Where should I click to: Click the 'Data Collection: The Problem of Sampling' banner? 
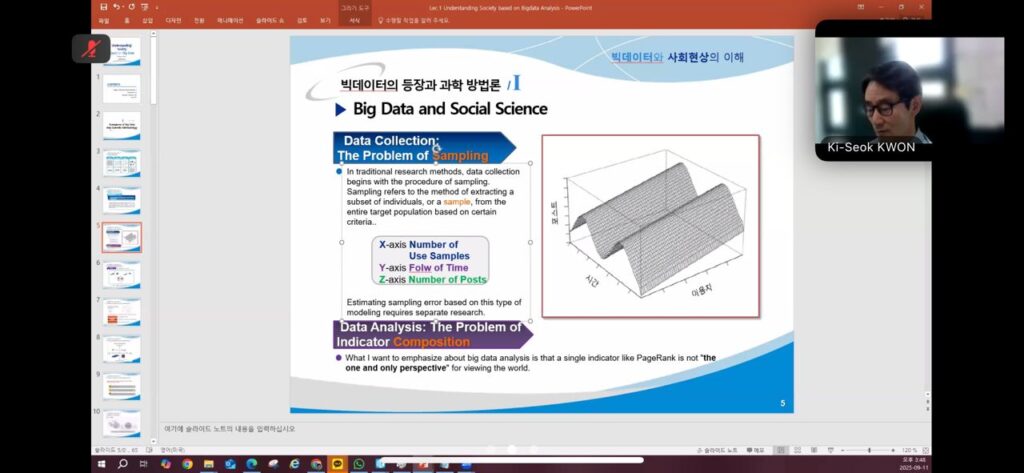(x=424, y=148)
